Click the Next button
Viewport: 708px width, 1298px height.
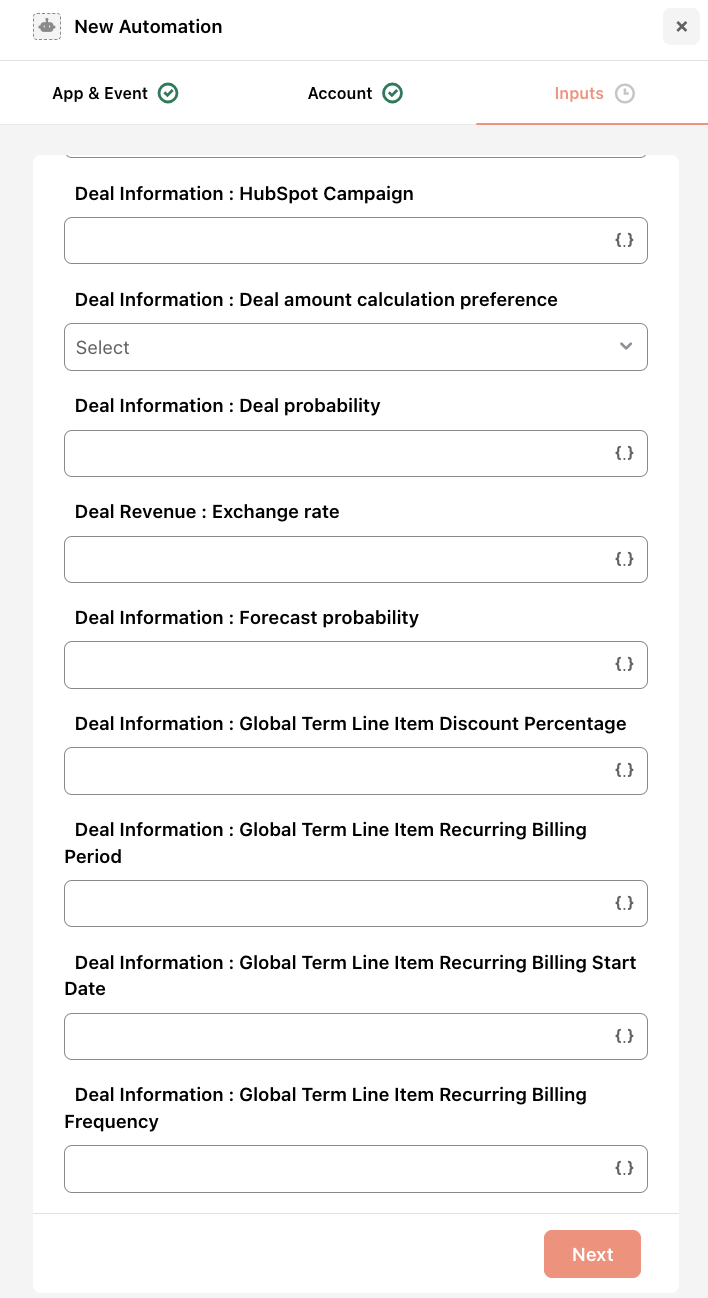point(592,1254)
